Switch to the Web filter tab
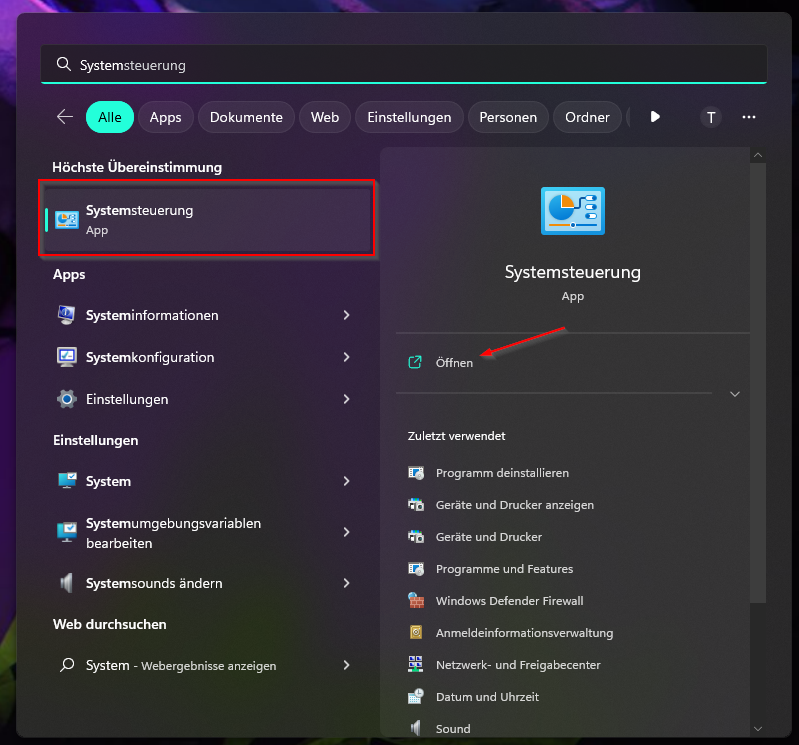 [x=325, y=117]
